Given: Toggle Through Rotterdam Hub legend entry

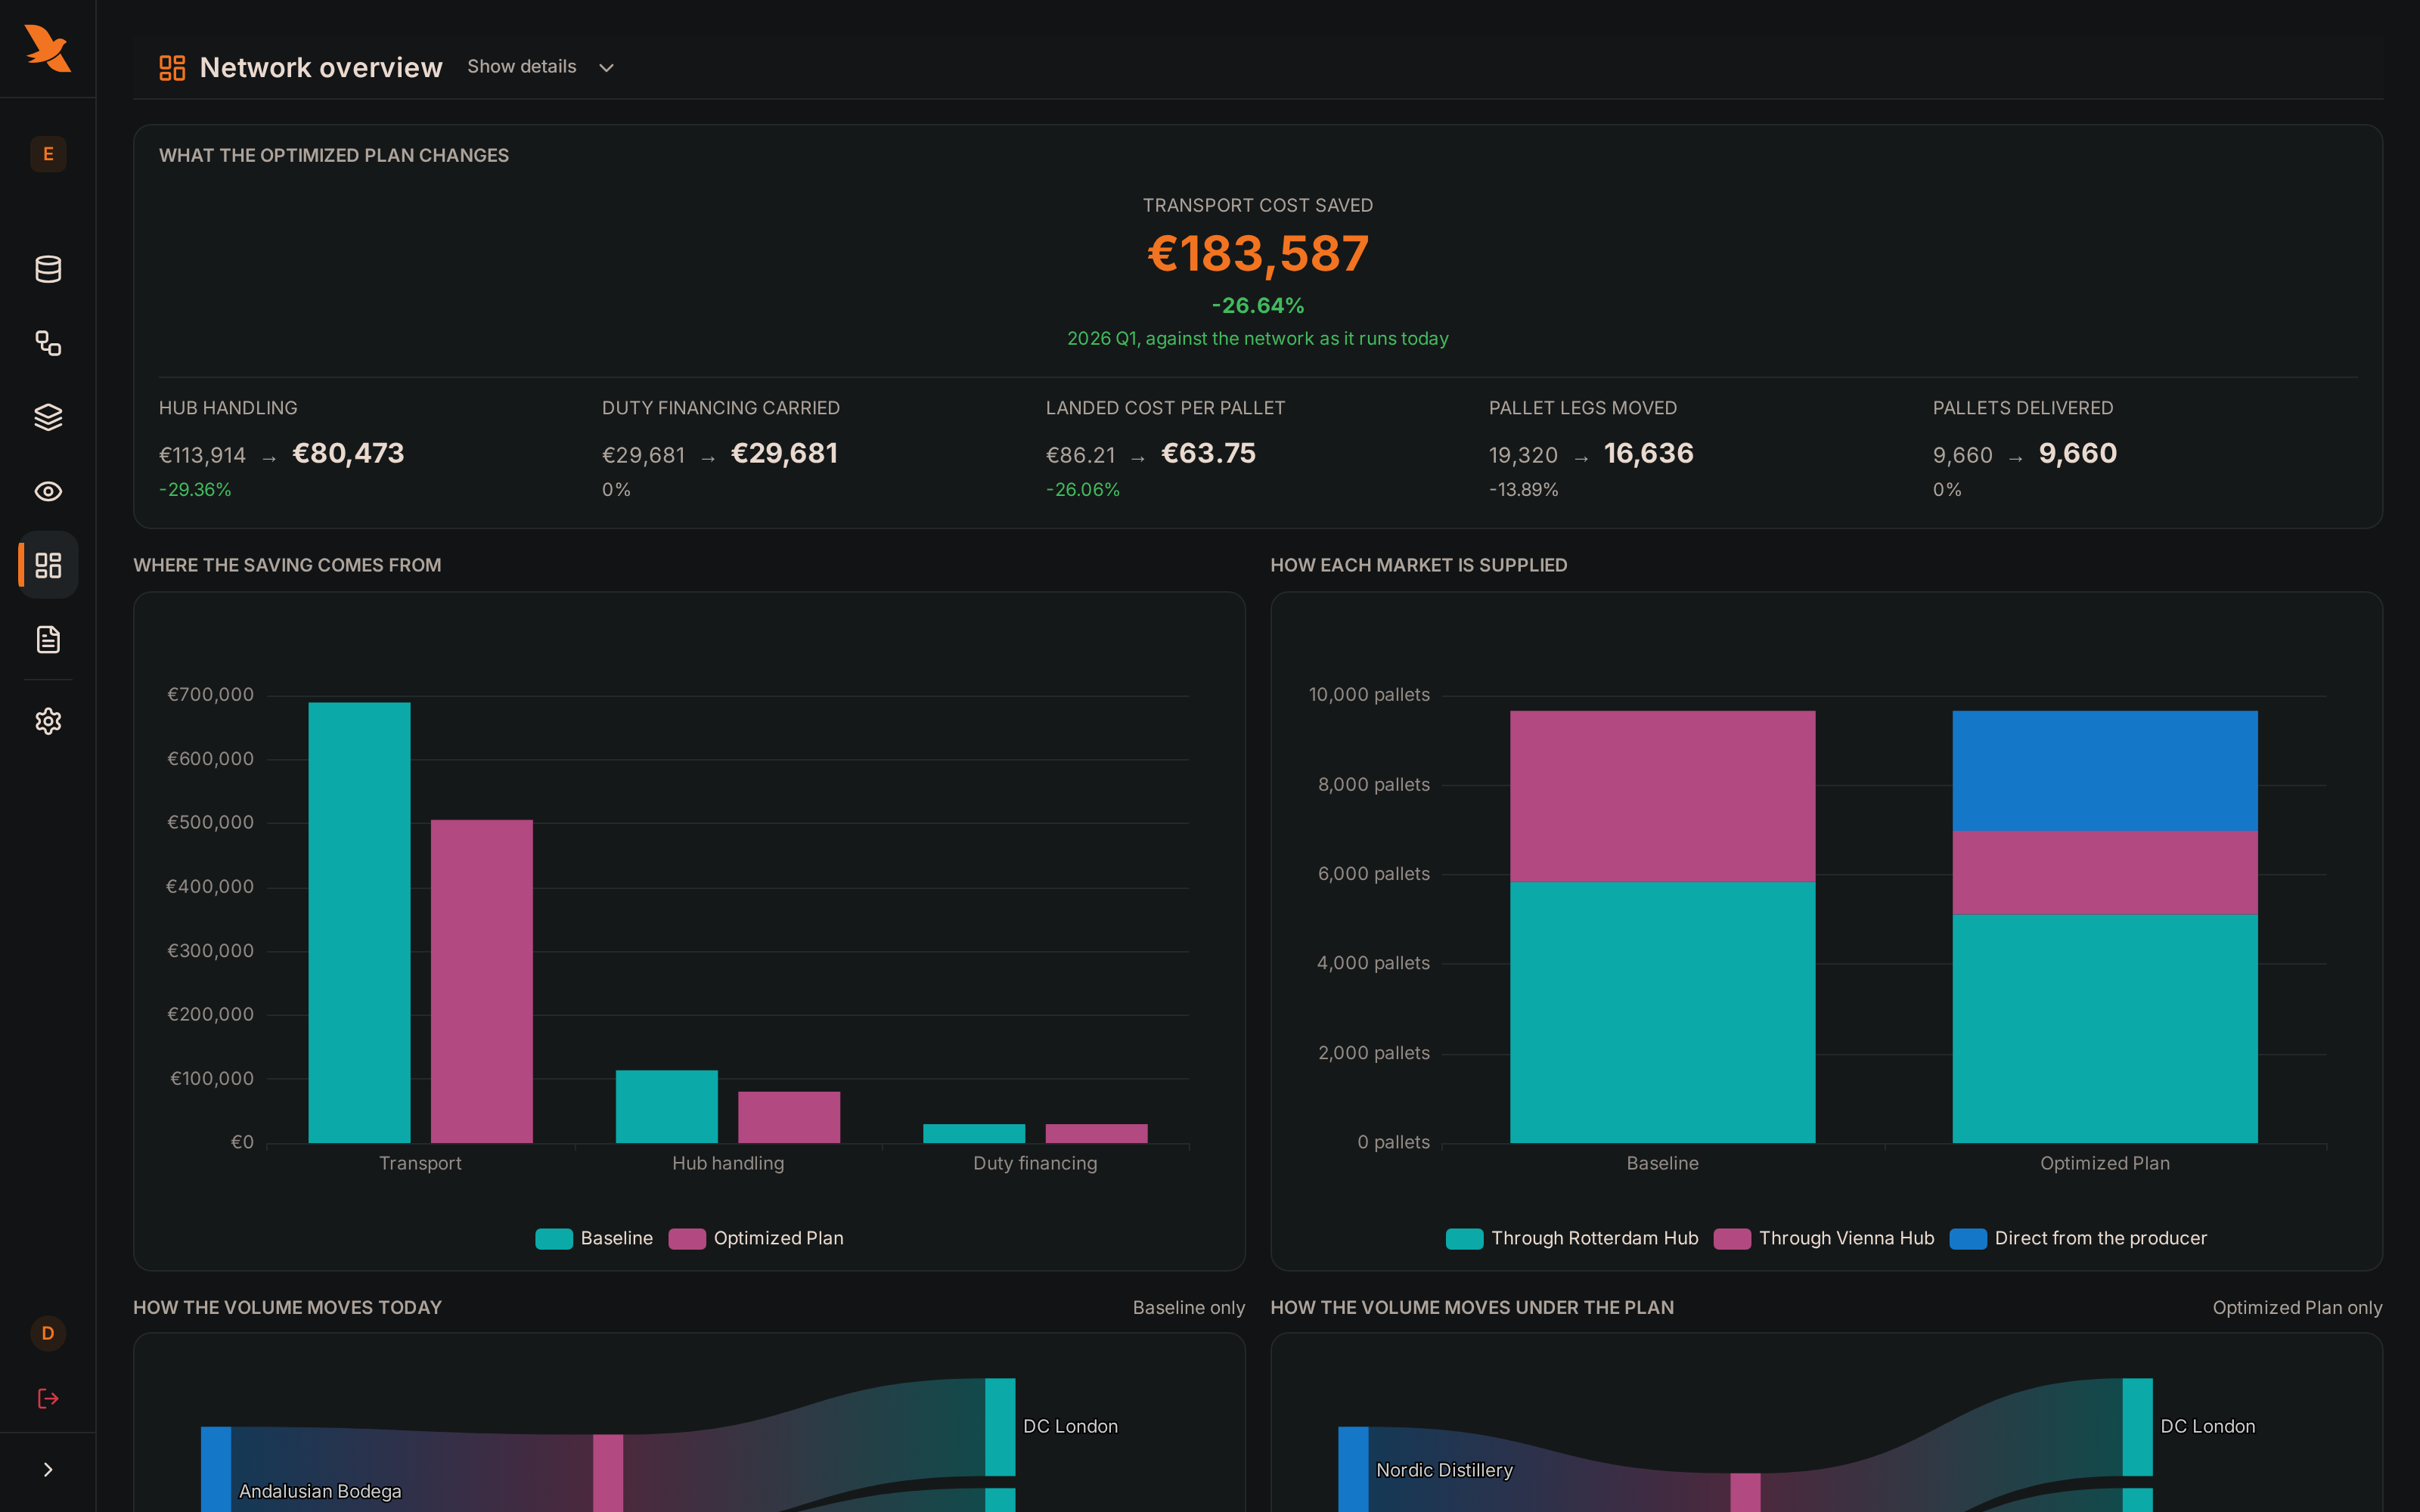Looking at the screenshot, I should point(1572,1238).
